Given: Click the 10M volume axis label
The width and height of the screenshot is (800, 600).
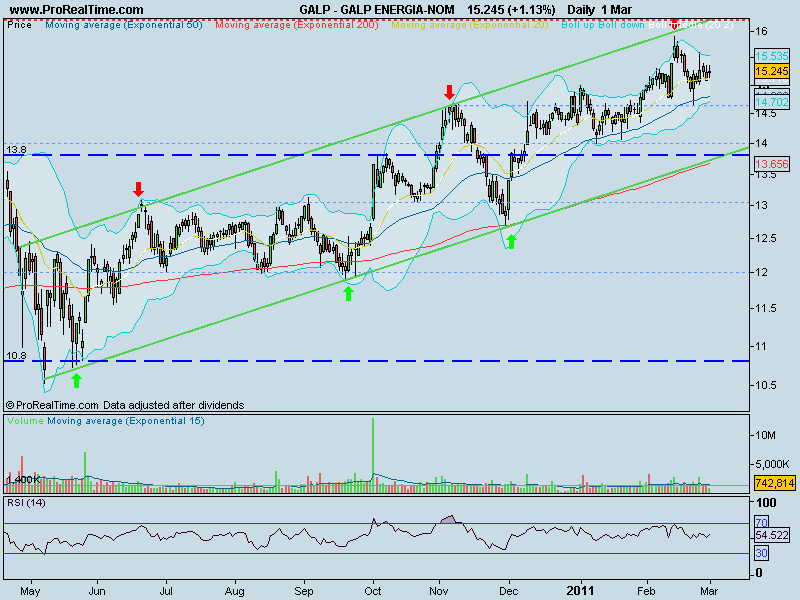Looking at the screenshot, I should pos(765,435).
